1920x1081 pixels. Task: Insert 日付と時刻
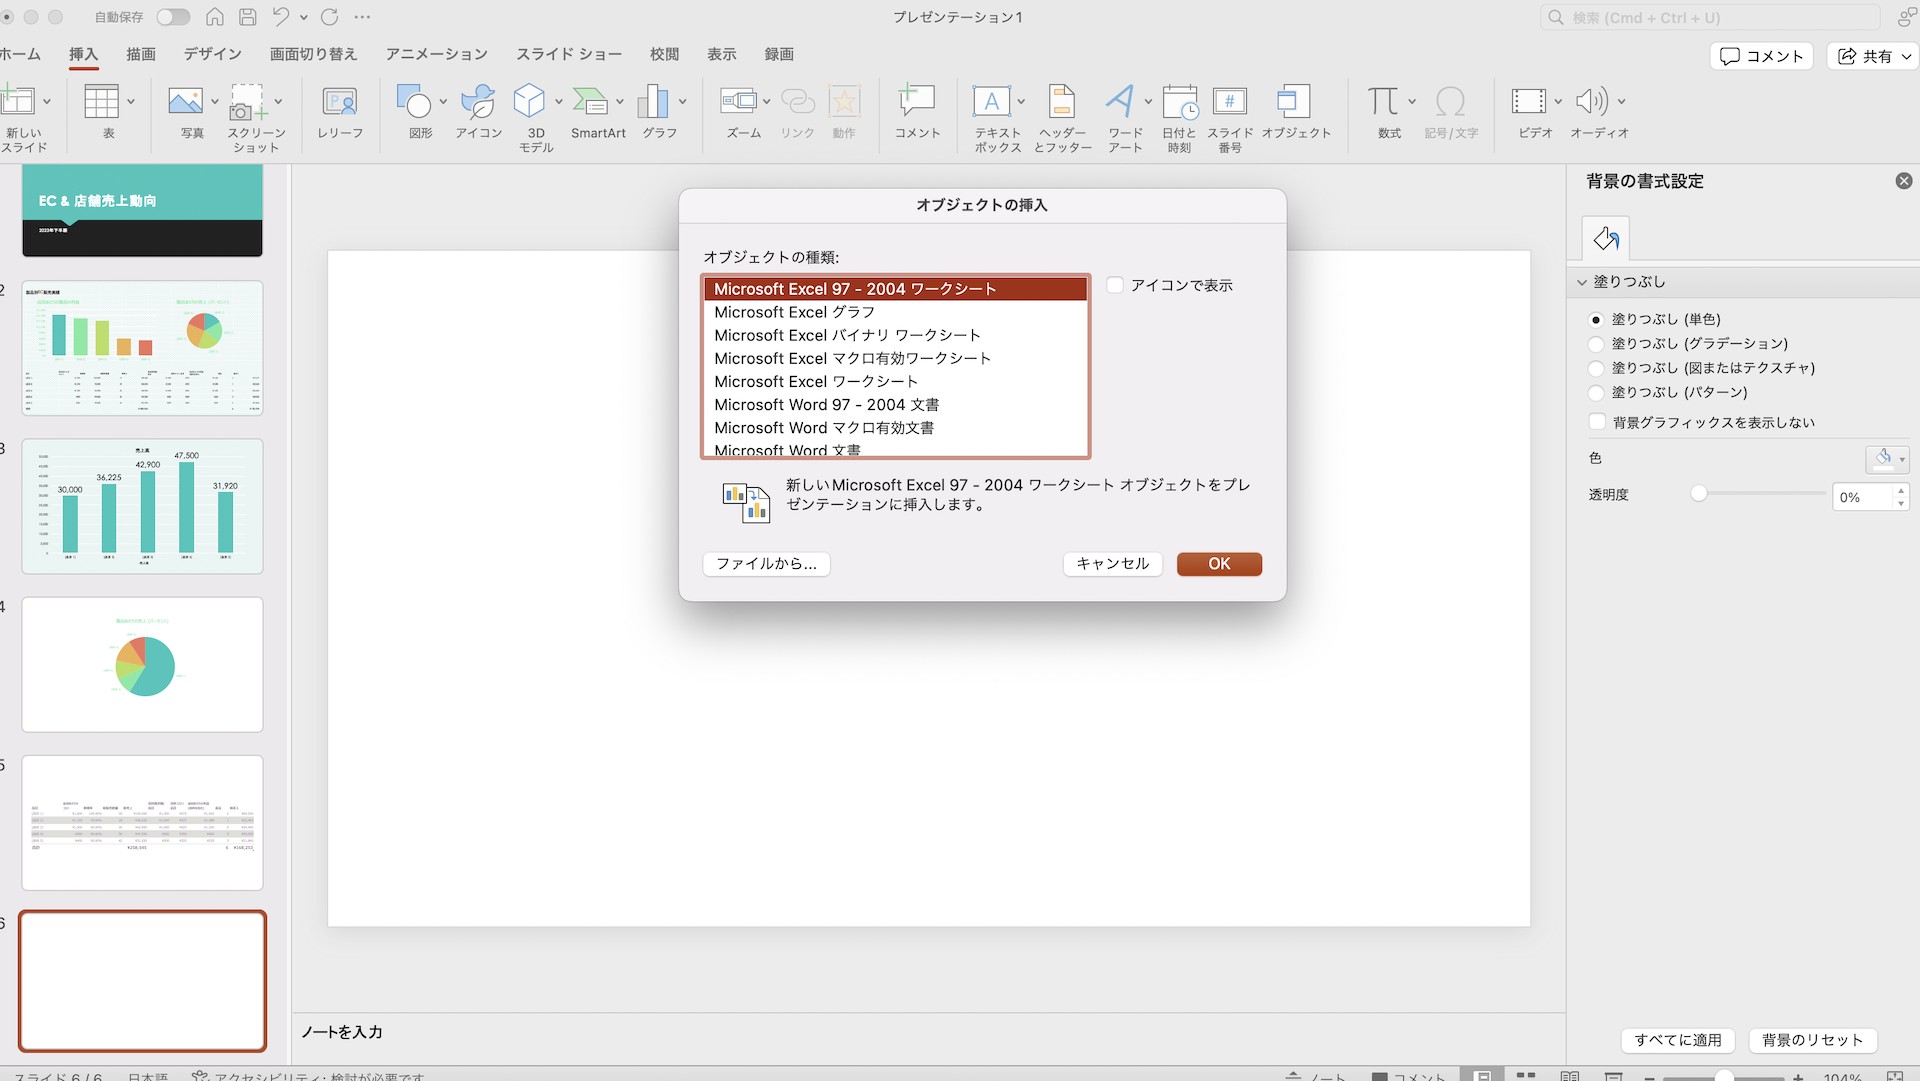tap(1180, 101)
